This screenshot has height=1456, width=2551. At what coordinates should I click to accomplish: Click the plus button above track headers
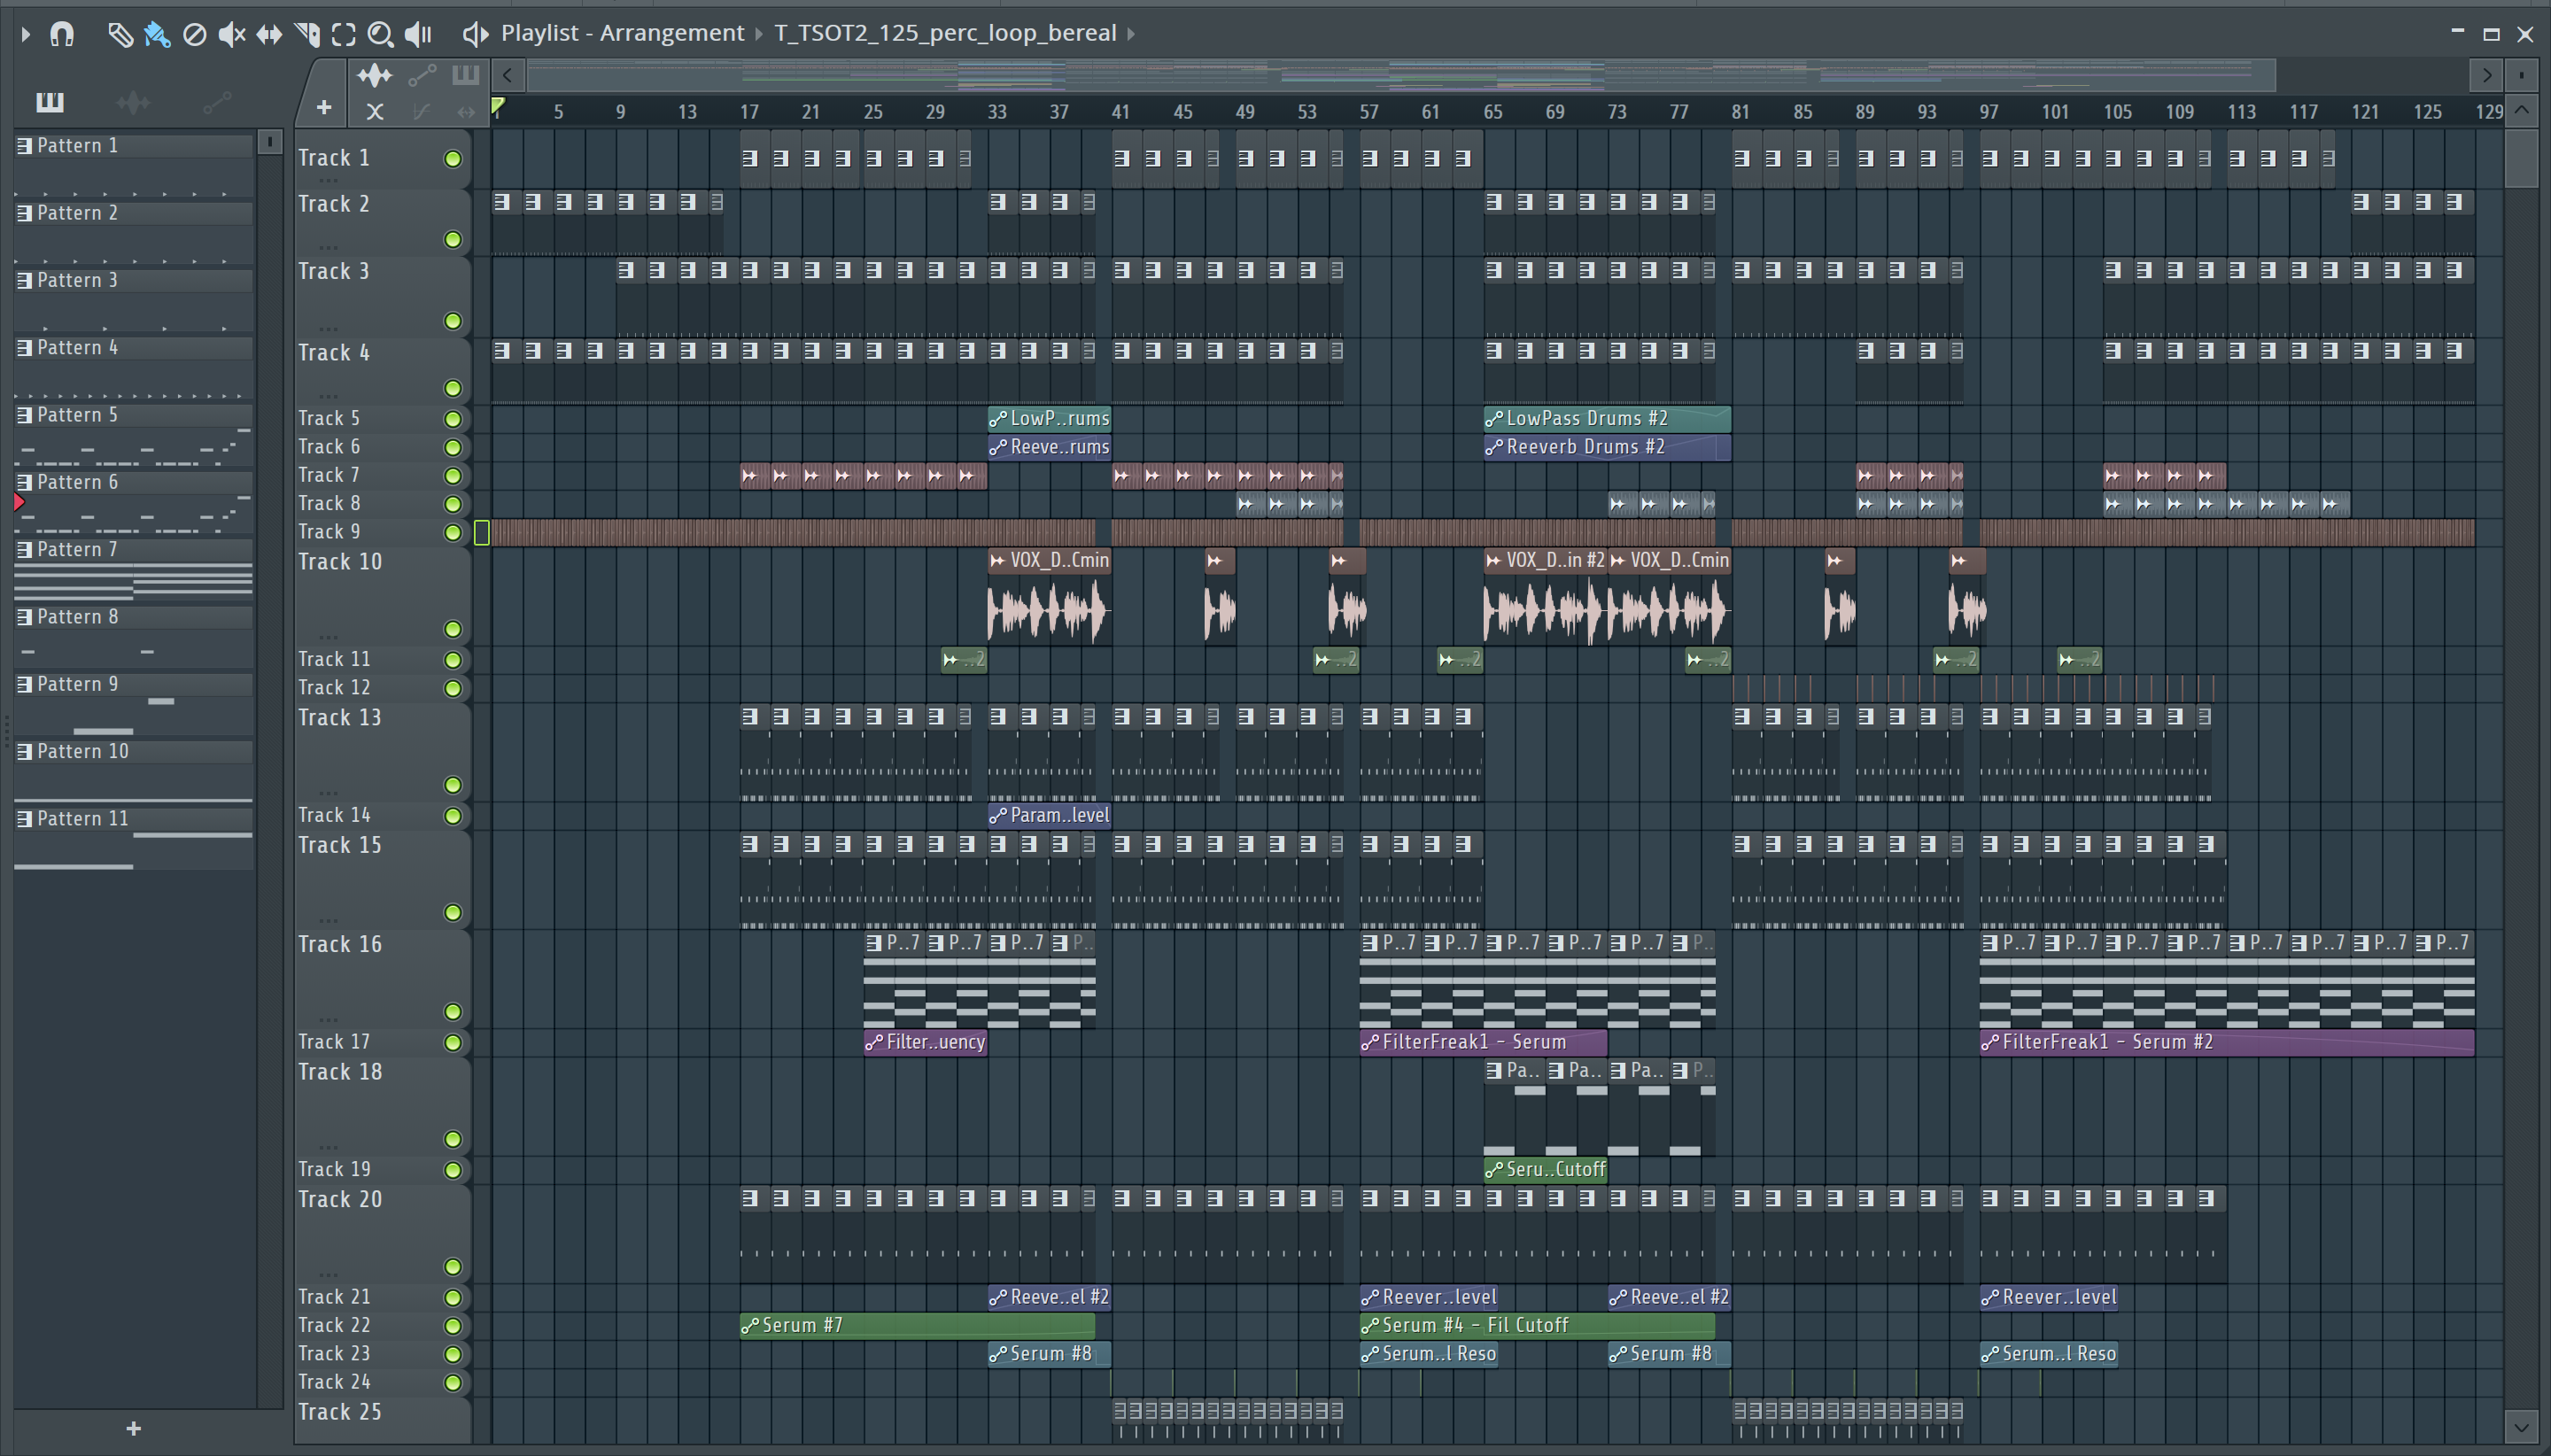324,107
